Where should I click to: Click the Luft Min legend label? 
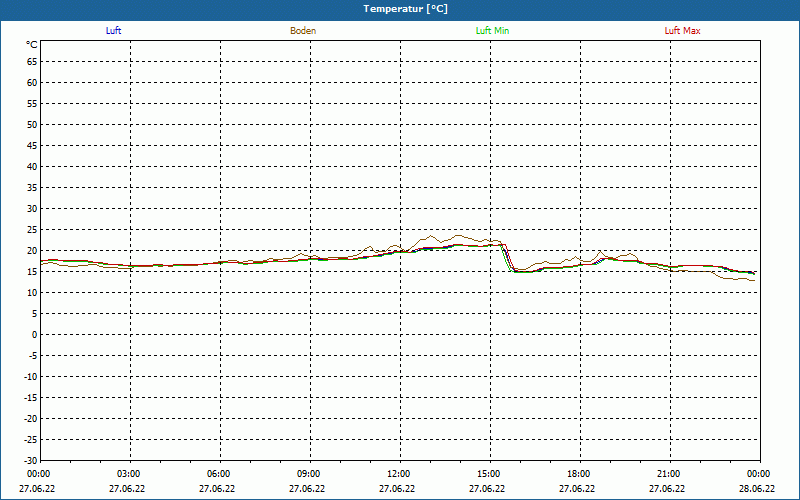click(x=492, y=31)
